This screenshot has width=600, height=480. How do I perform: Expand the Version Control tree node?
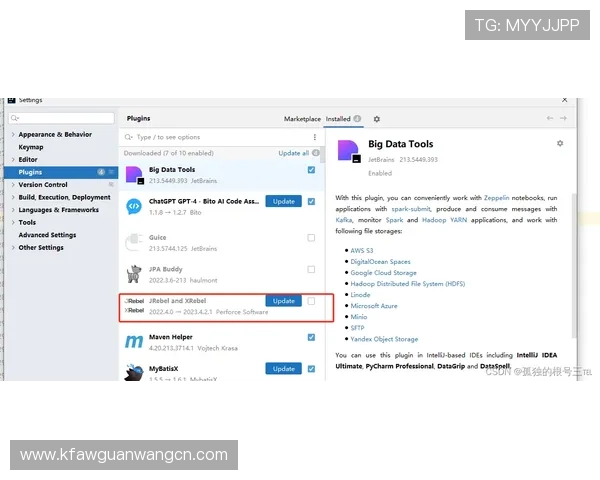point(13,184)
